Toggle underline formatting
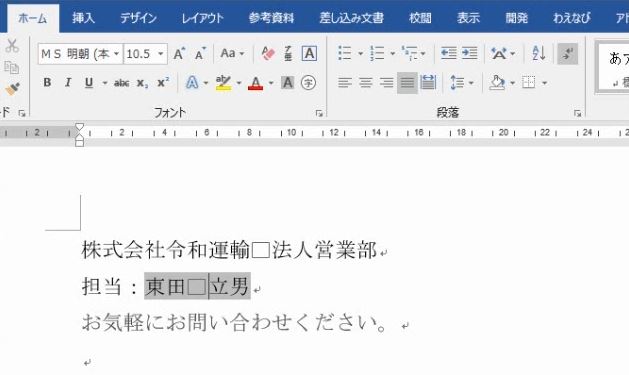The image size is (629, 375). [x=89, y=83]
